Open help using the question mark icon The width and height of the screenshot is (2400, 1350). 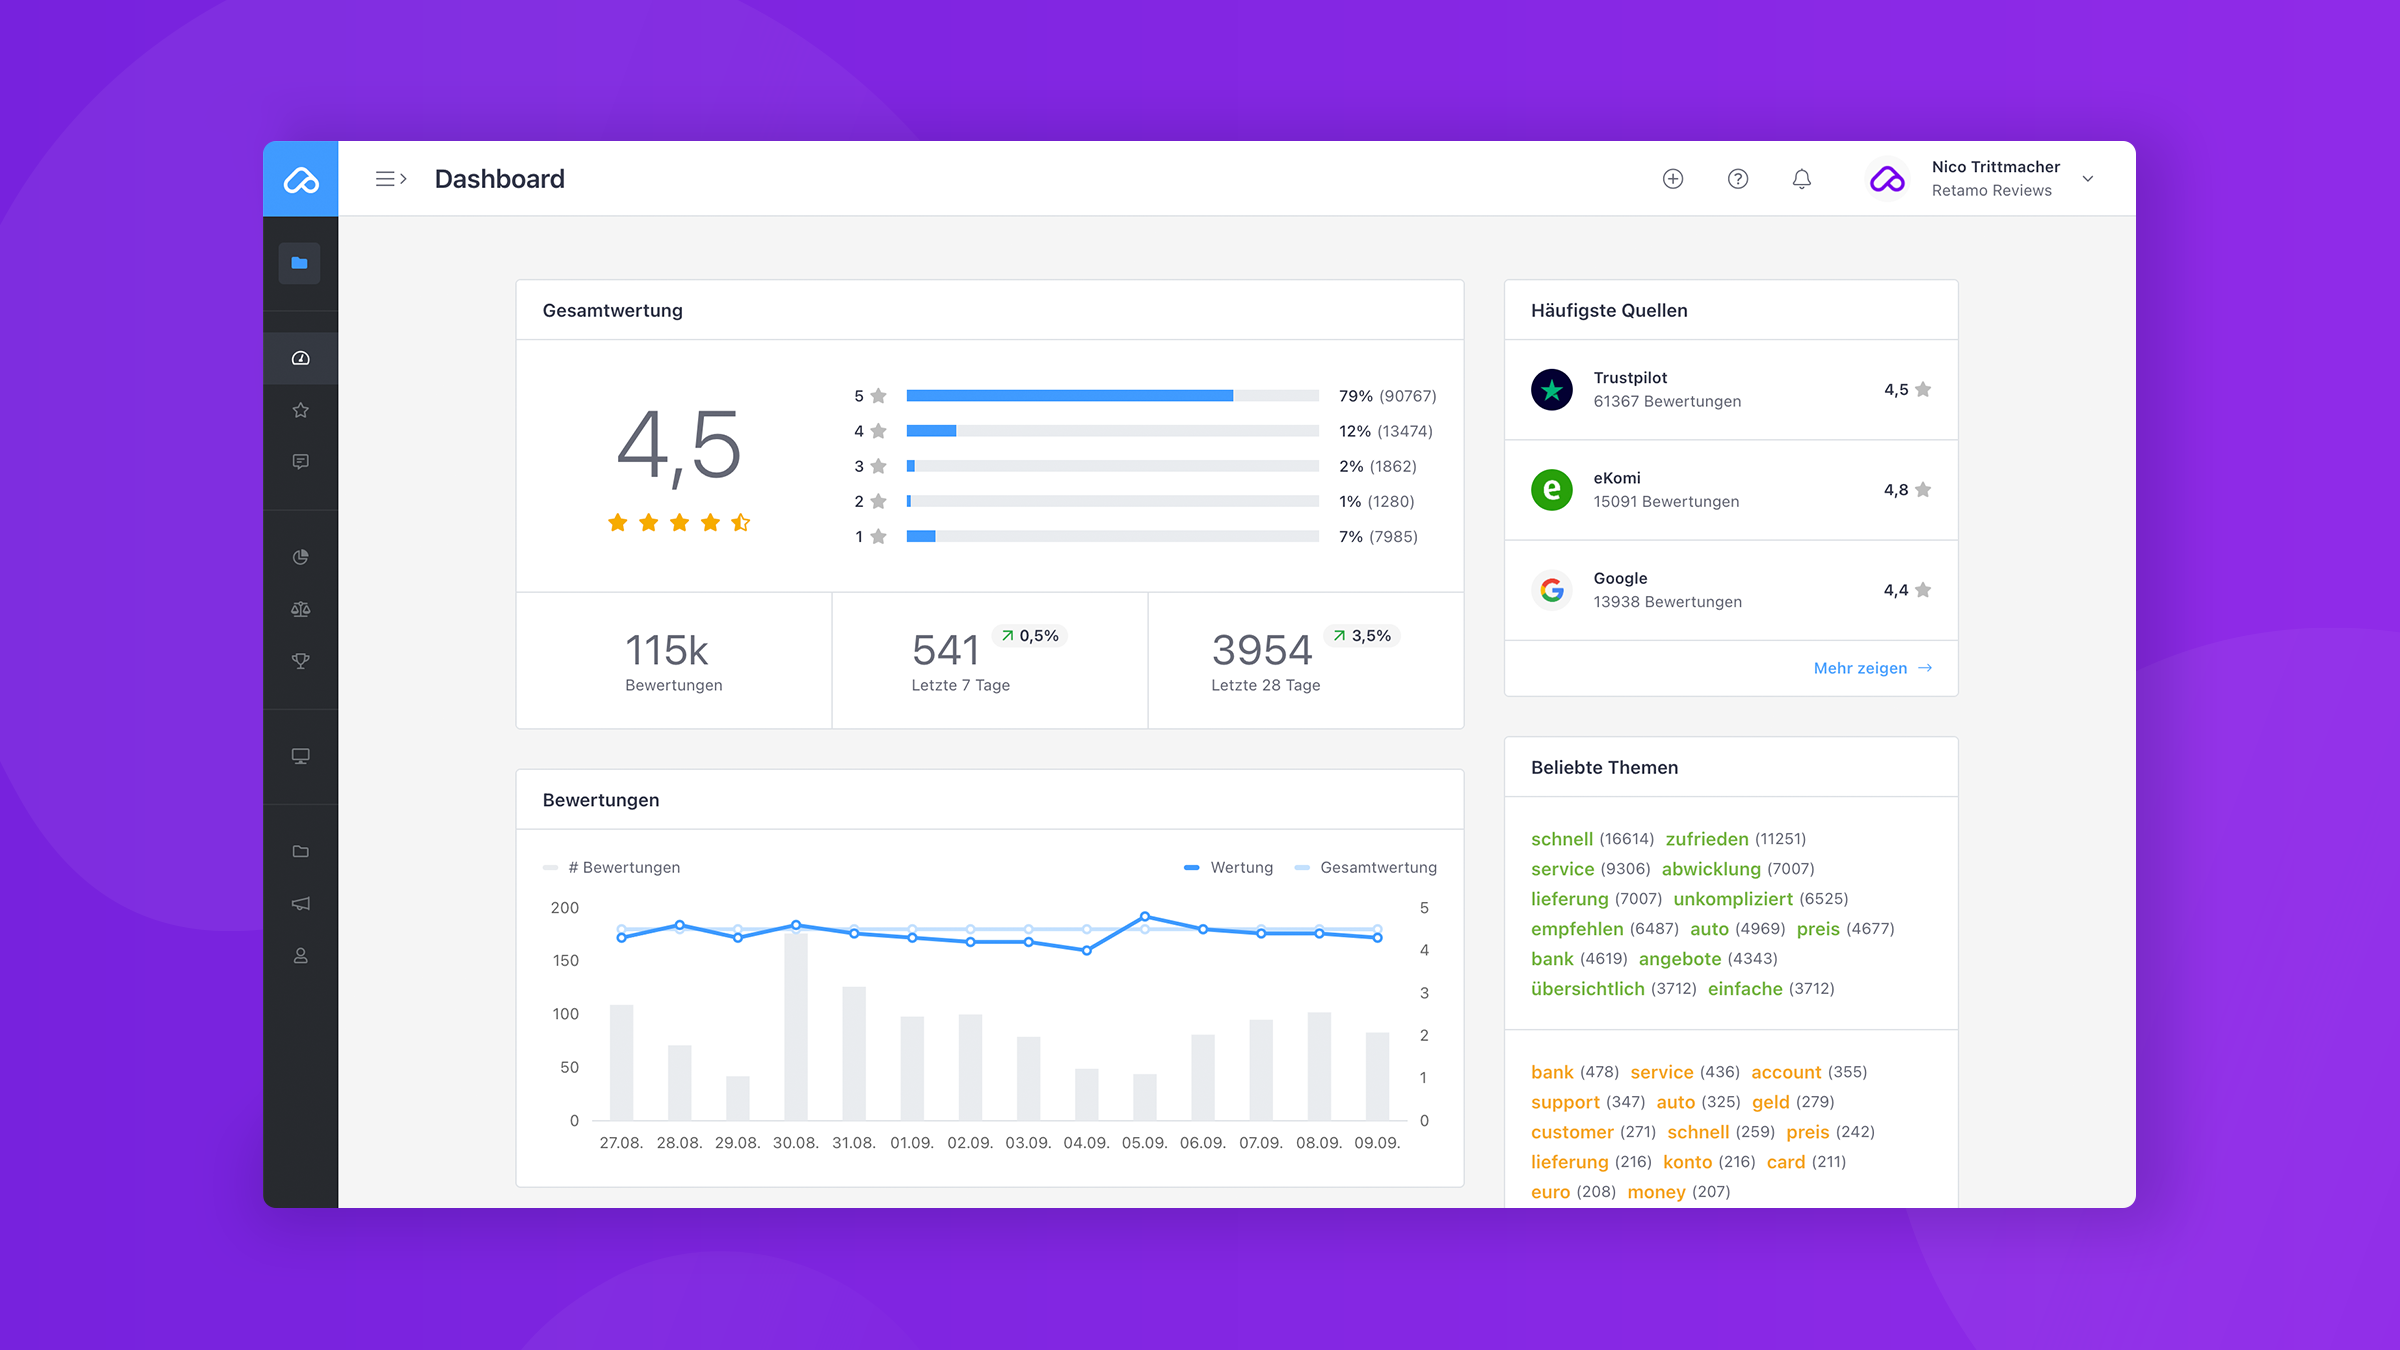pyautogui.click(x=1738, y=179)
